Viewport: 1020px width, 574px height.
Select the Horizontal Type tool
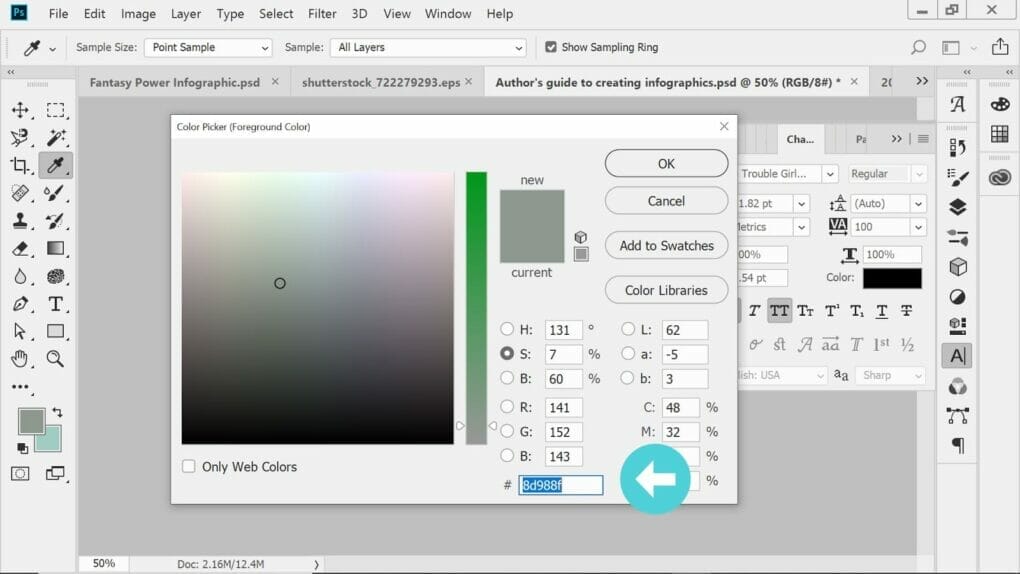(x=56, y=304)
